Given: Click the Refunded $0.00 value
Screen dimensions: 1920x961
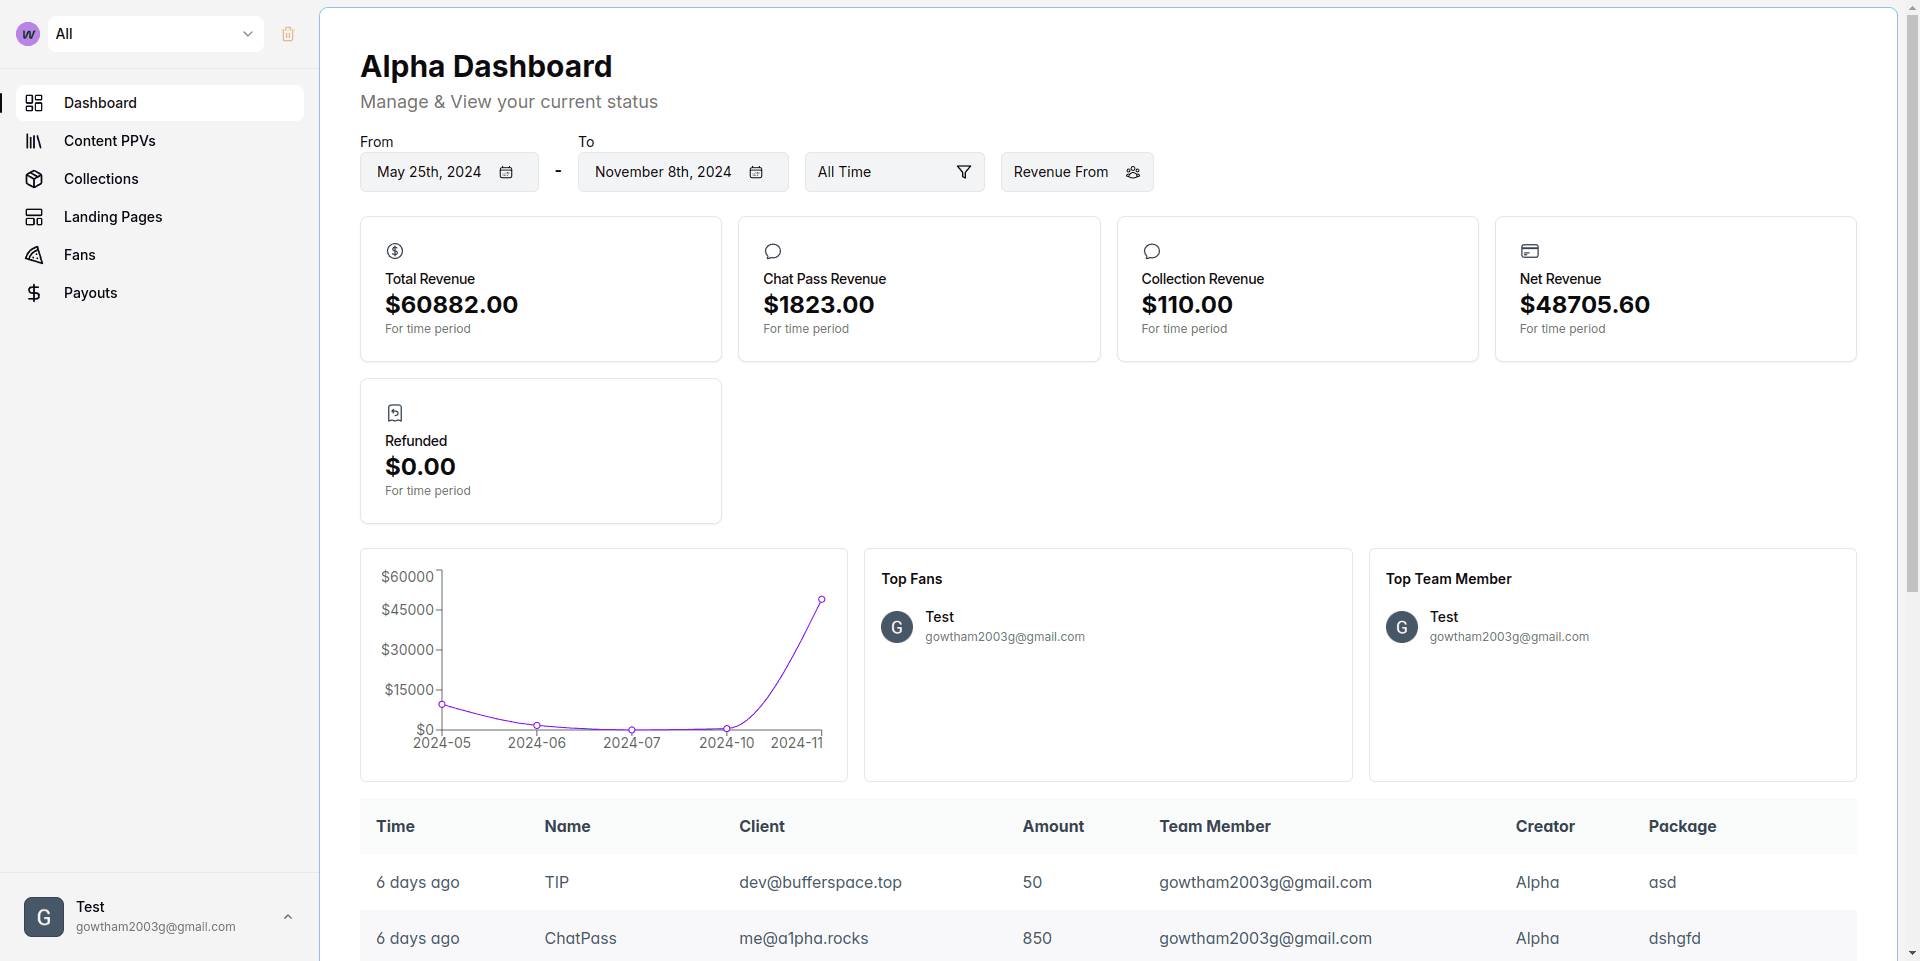Looking at the screenshot, I should tap(420, 467).
